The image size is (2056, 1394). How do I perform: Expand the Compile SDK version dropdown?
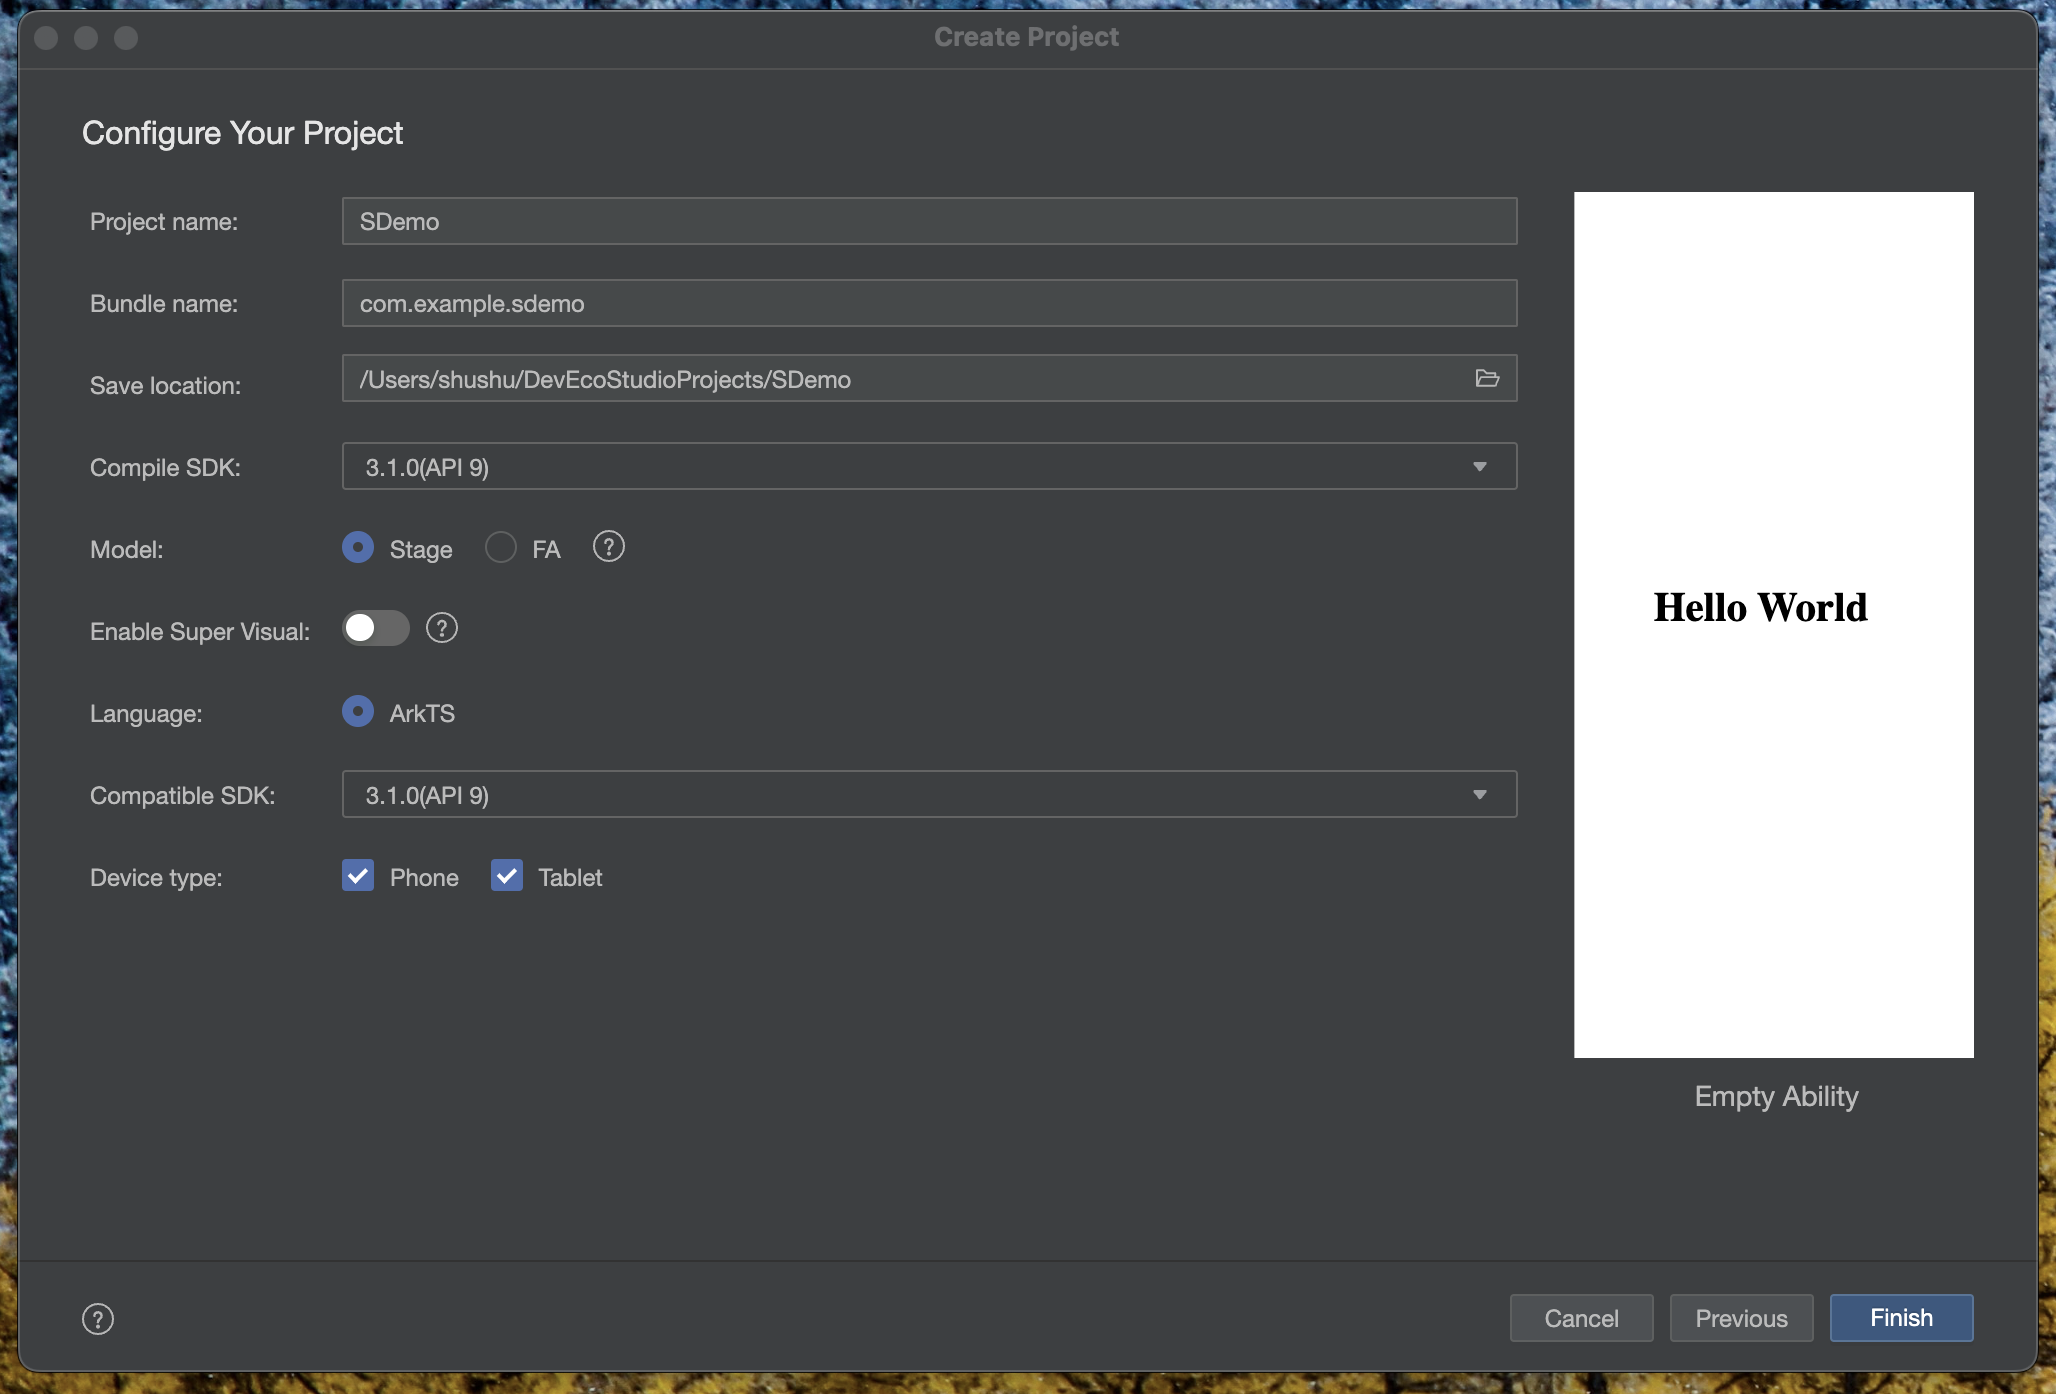(x=1479, y=465)
